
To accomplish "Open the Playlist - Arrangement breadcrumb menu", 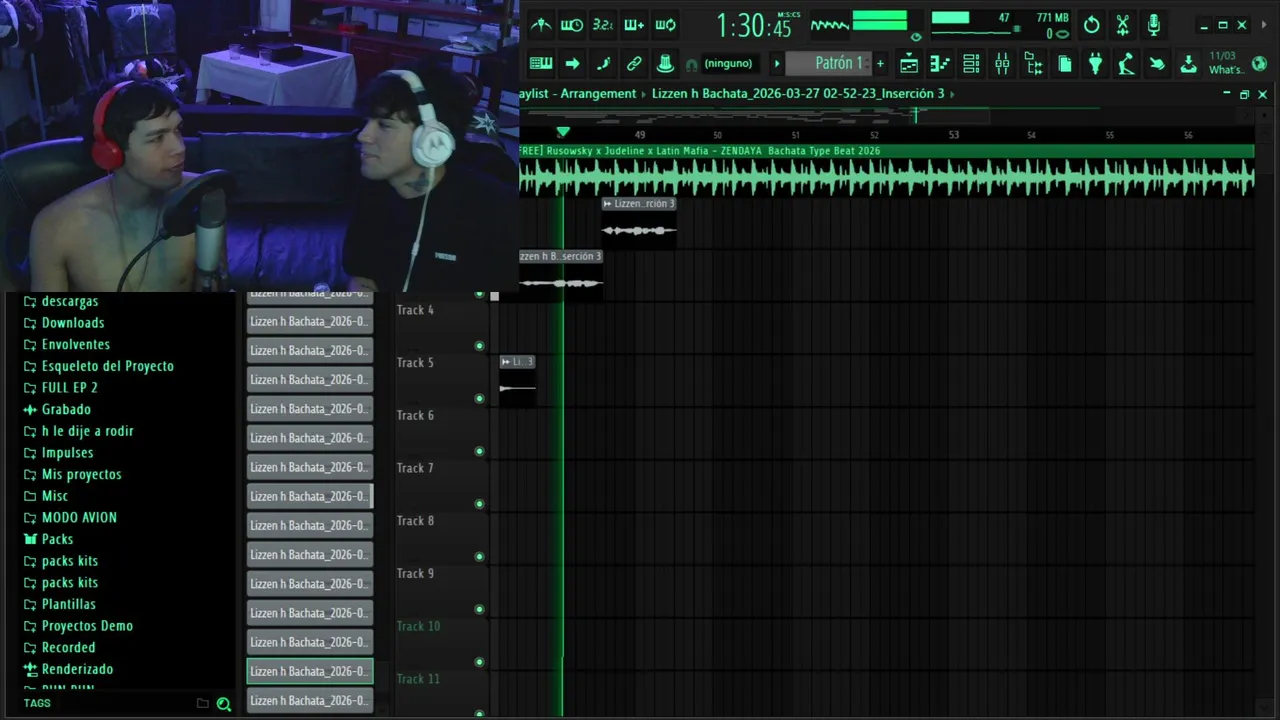I will point(580,94).
